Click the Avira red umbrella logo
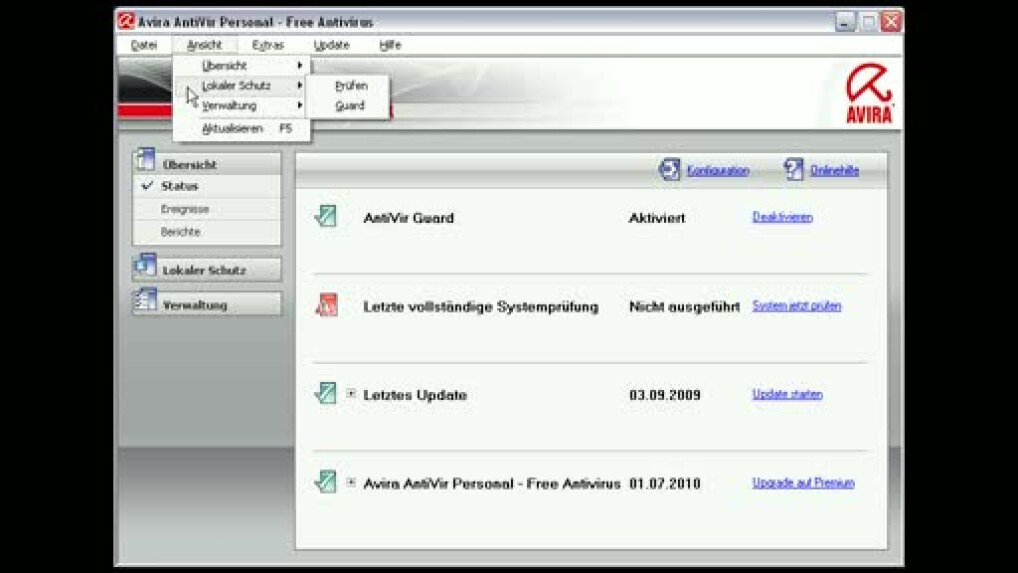 (869, 95)
